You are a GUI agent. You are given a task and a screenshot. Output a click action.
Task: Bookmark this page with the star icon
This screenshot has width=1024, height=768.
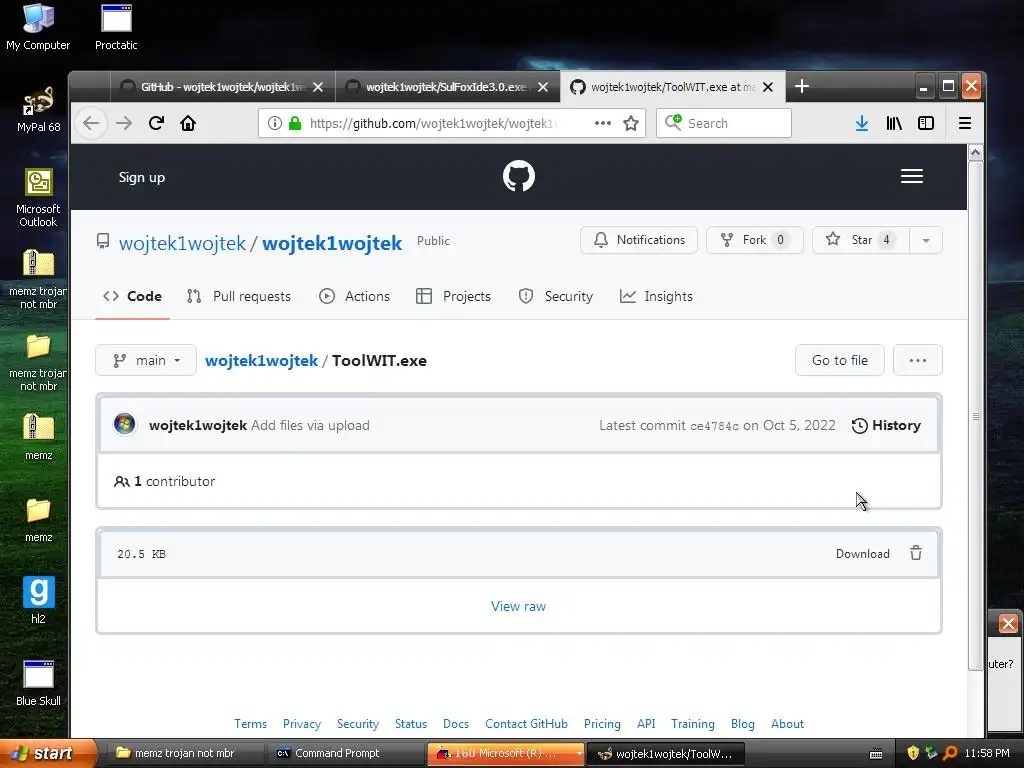pos(631,123)
